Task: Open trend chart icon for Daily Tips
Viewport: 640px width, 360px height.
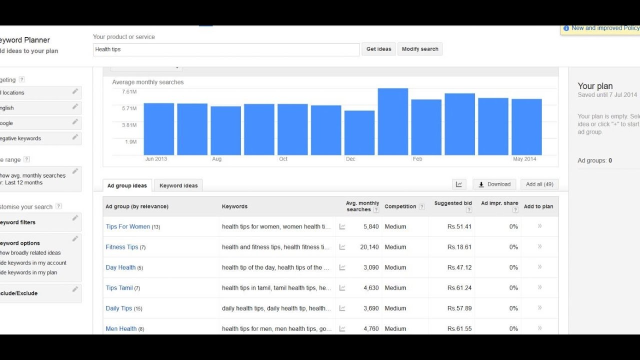Action: point(342,308)
